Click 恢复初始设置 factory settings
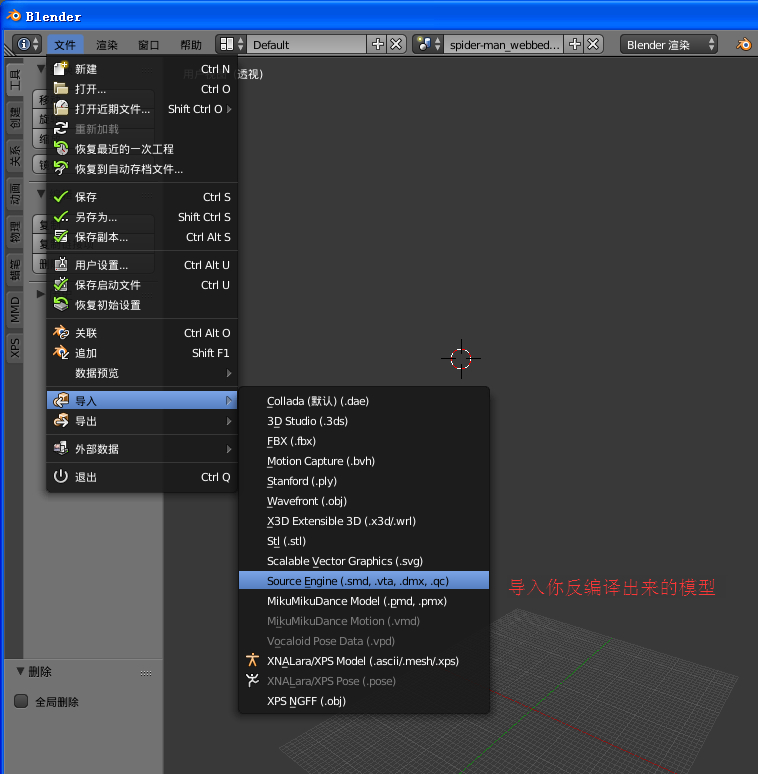The height and width of the screenshot is (774, 758). [142, 305]
